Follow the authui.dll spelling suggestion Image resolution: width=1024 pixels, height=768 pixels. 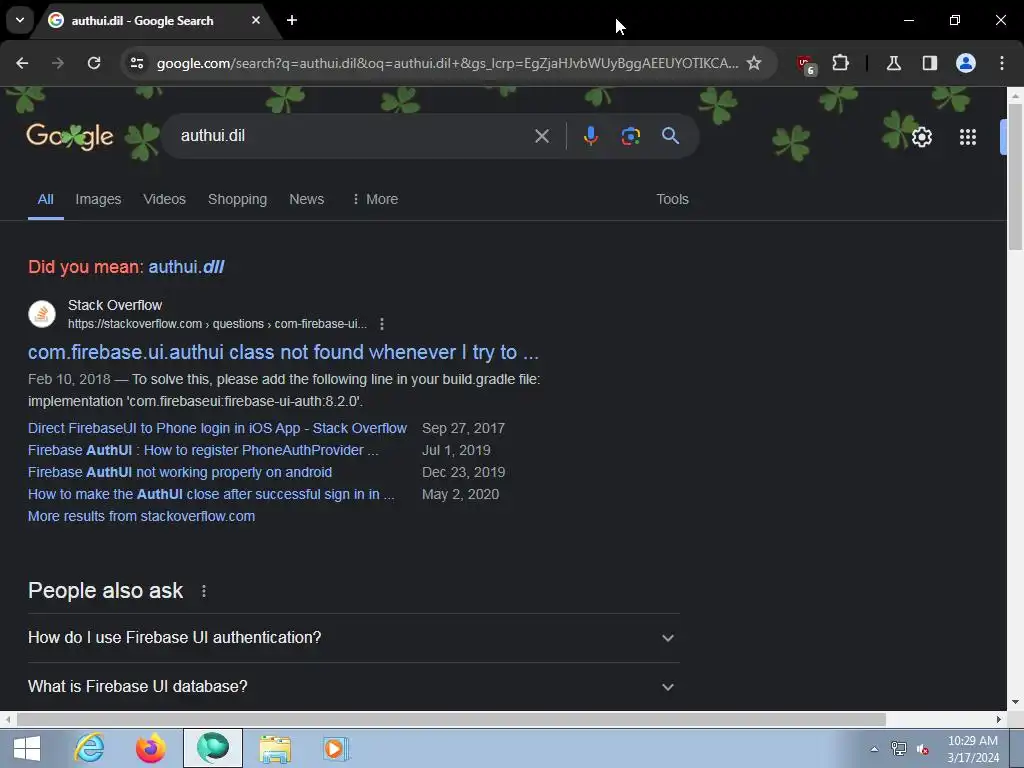186,267
